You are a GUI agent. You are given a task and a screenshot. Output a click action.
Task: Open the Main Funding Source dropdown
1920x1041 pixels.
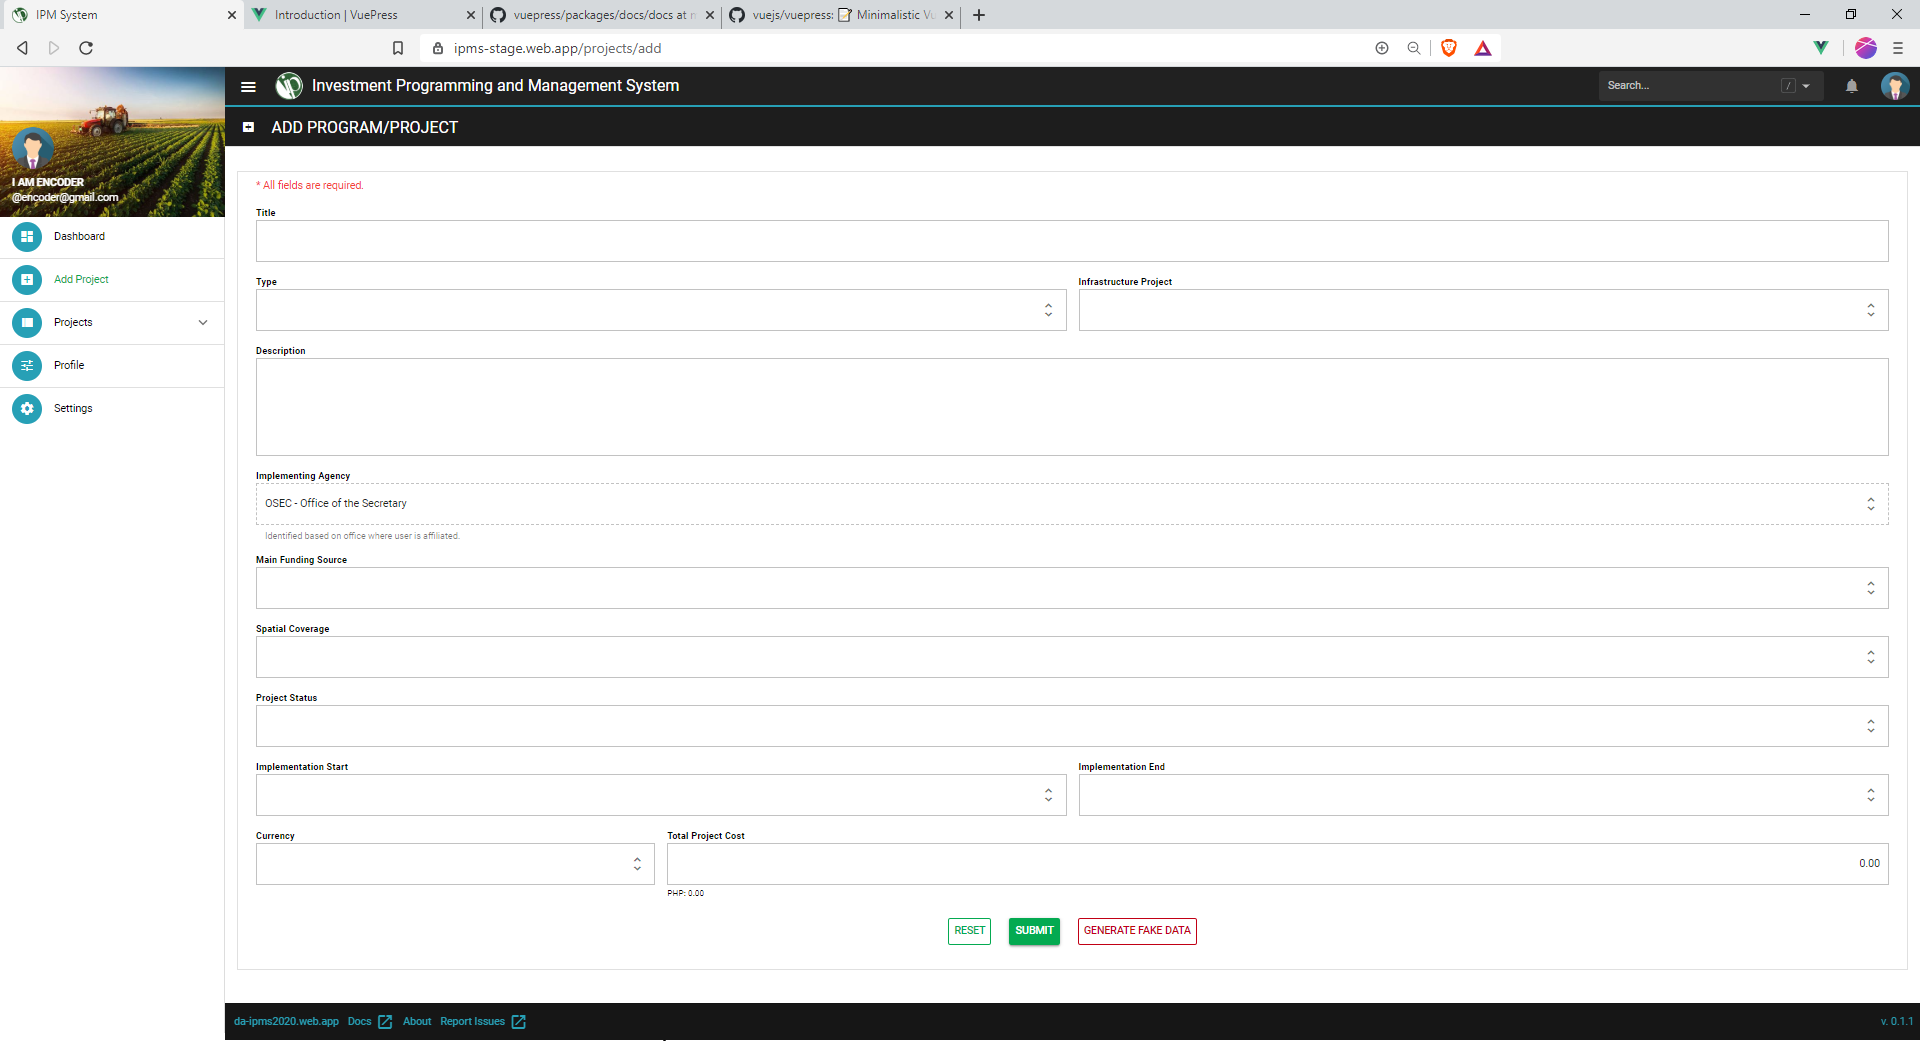click(x=1072, y=588)
